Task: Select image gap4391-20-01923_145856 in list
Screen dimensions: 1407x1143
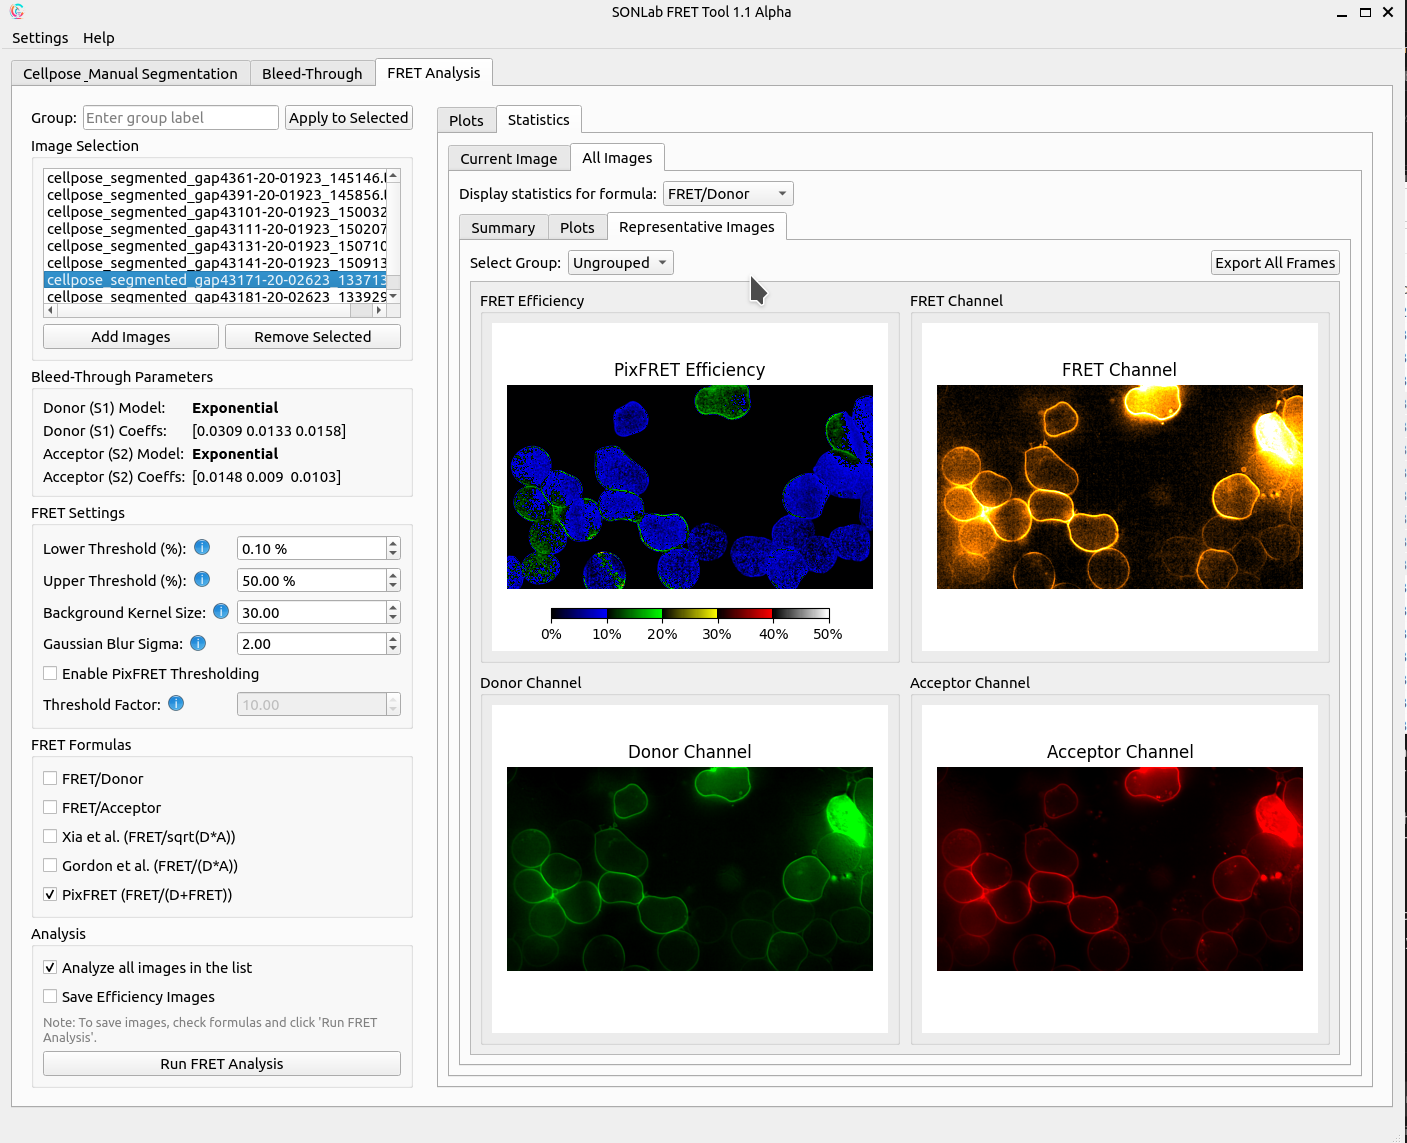Action: pos(215,195)
